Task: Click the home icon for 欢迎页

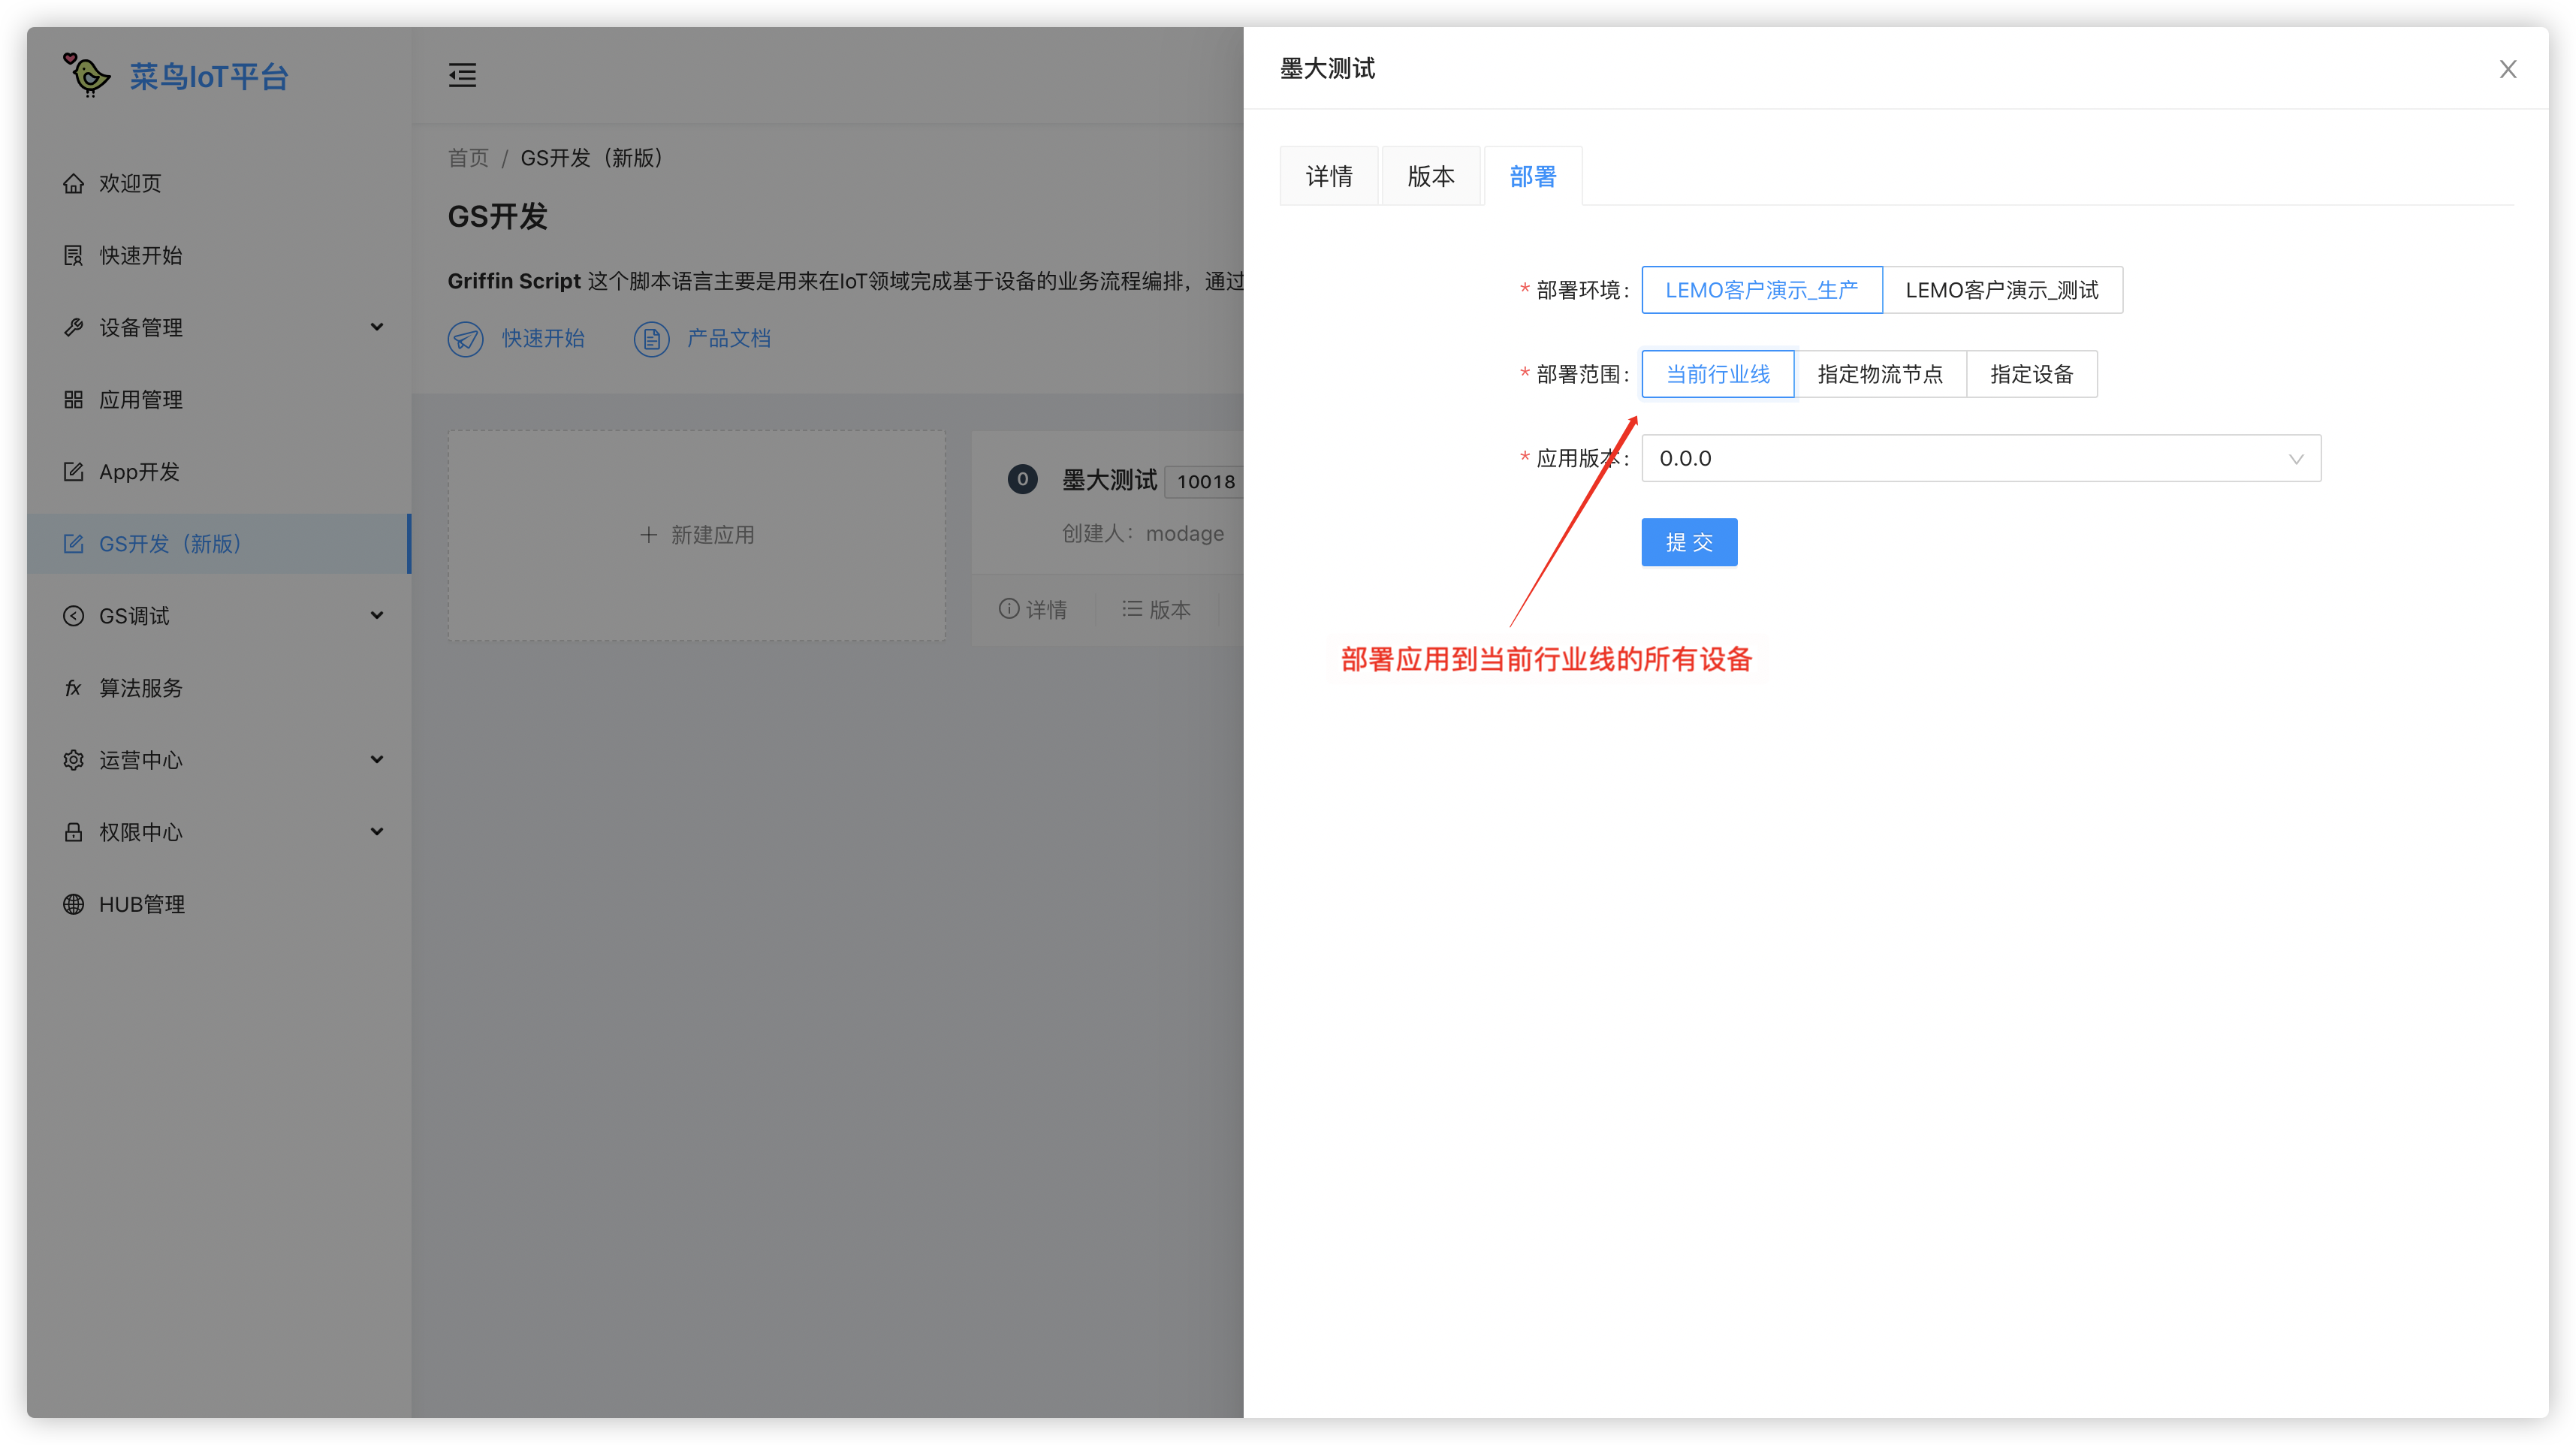Action: pos(73,184)
